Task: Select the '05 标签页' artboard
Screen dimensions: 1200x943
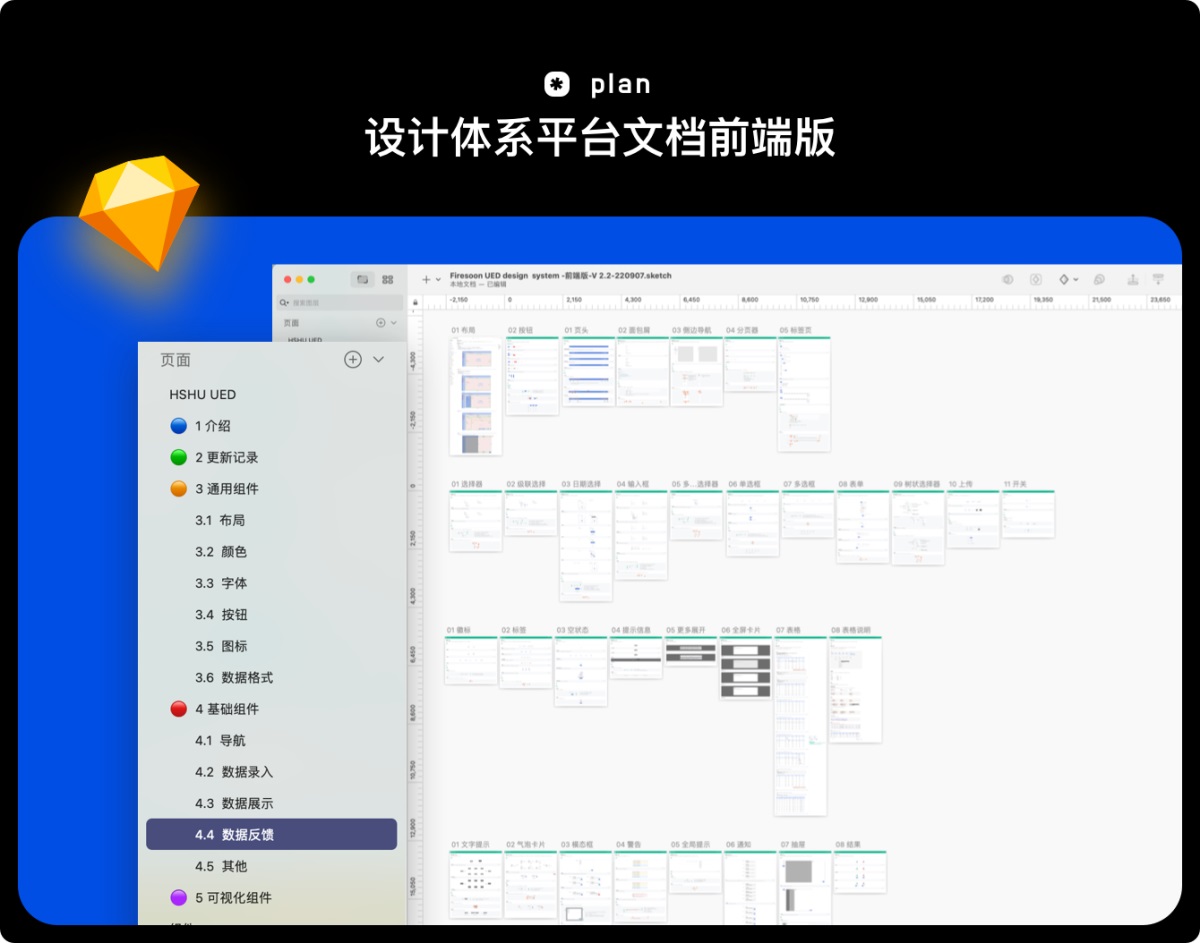Action: click(804, 394)
